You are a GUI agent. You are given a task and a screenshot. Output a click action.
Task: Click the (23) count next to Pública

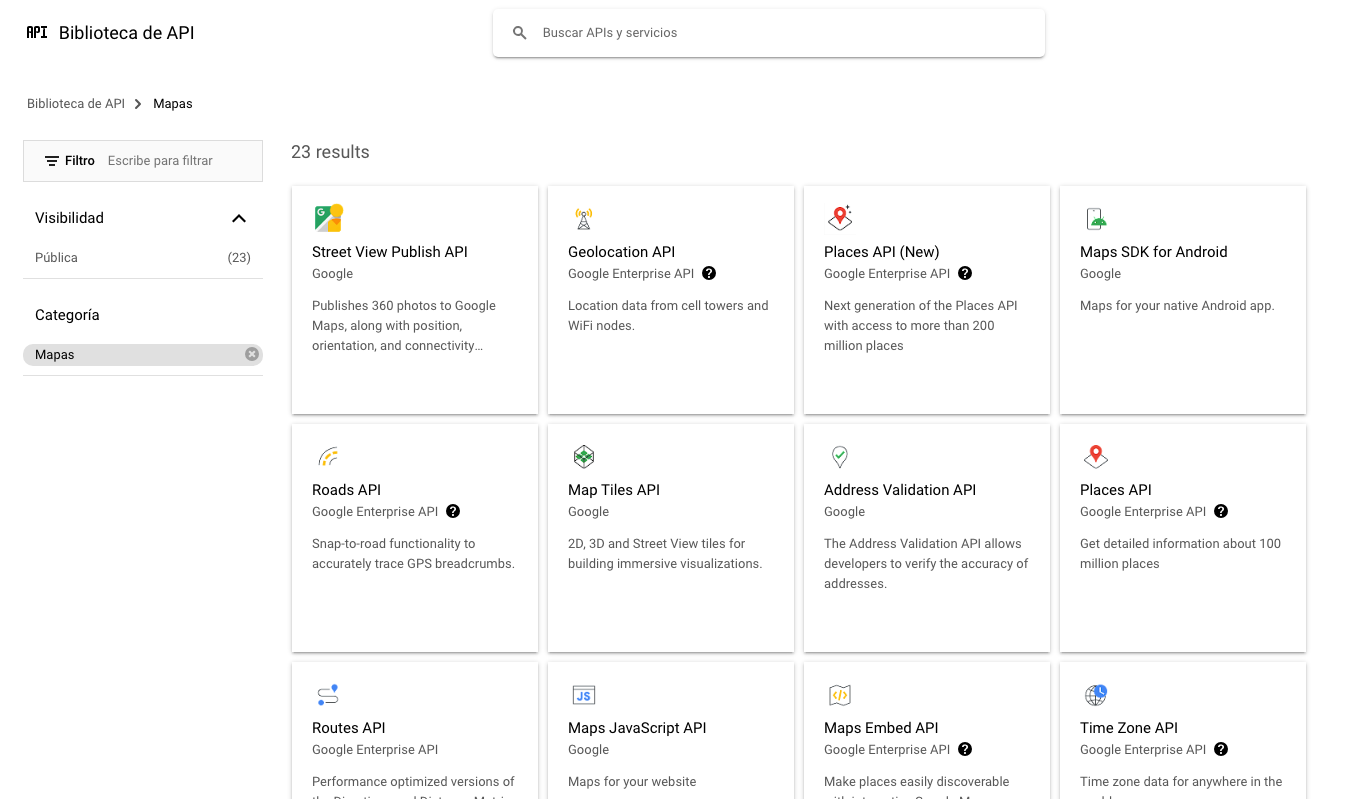239,257
